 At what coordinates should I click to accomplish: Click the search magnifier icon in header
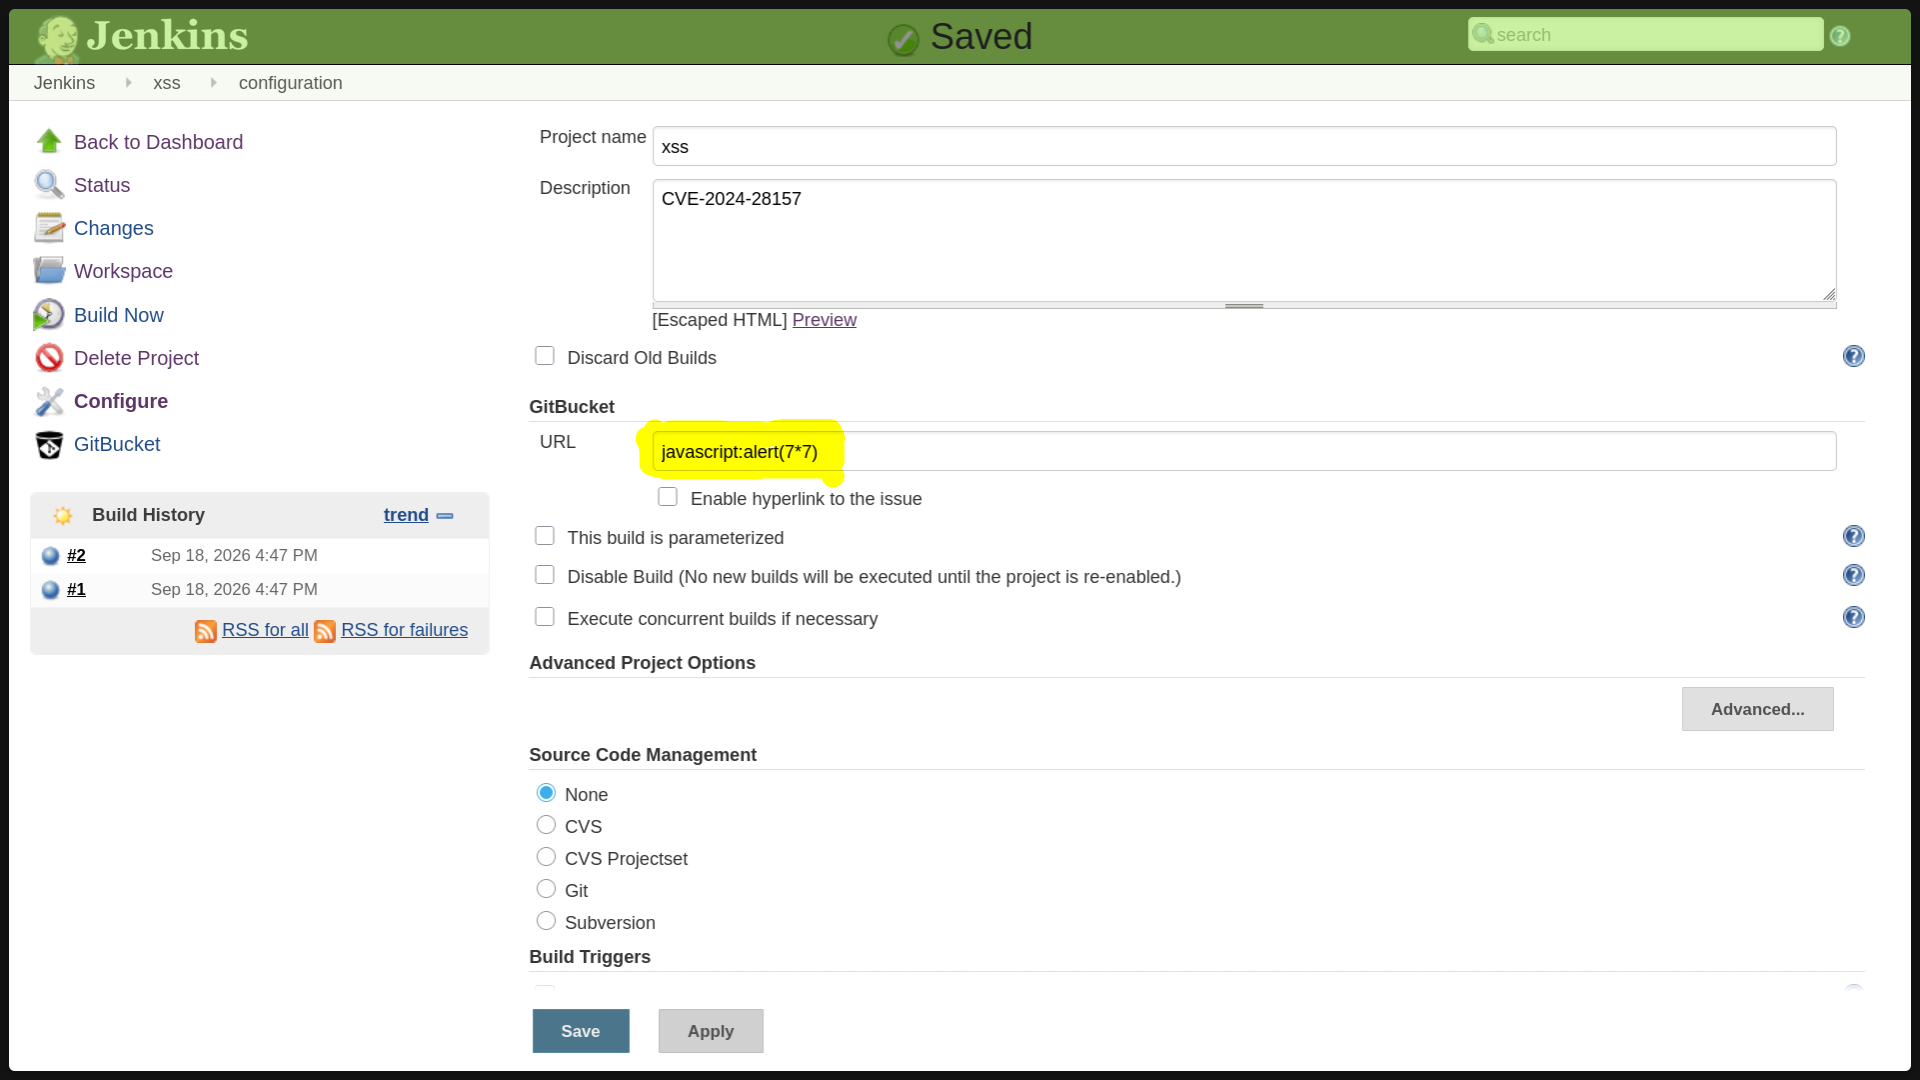click(x=1483, y=34)
